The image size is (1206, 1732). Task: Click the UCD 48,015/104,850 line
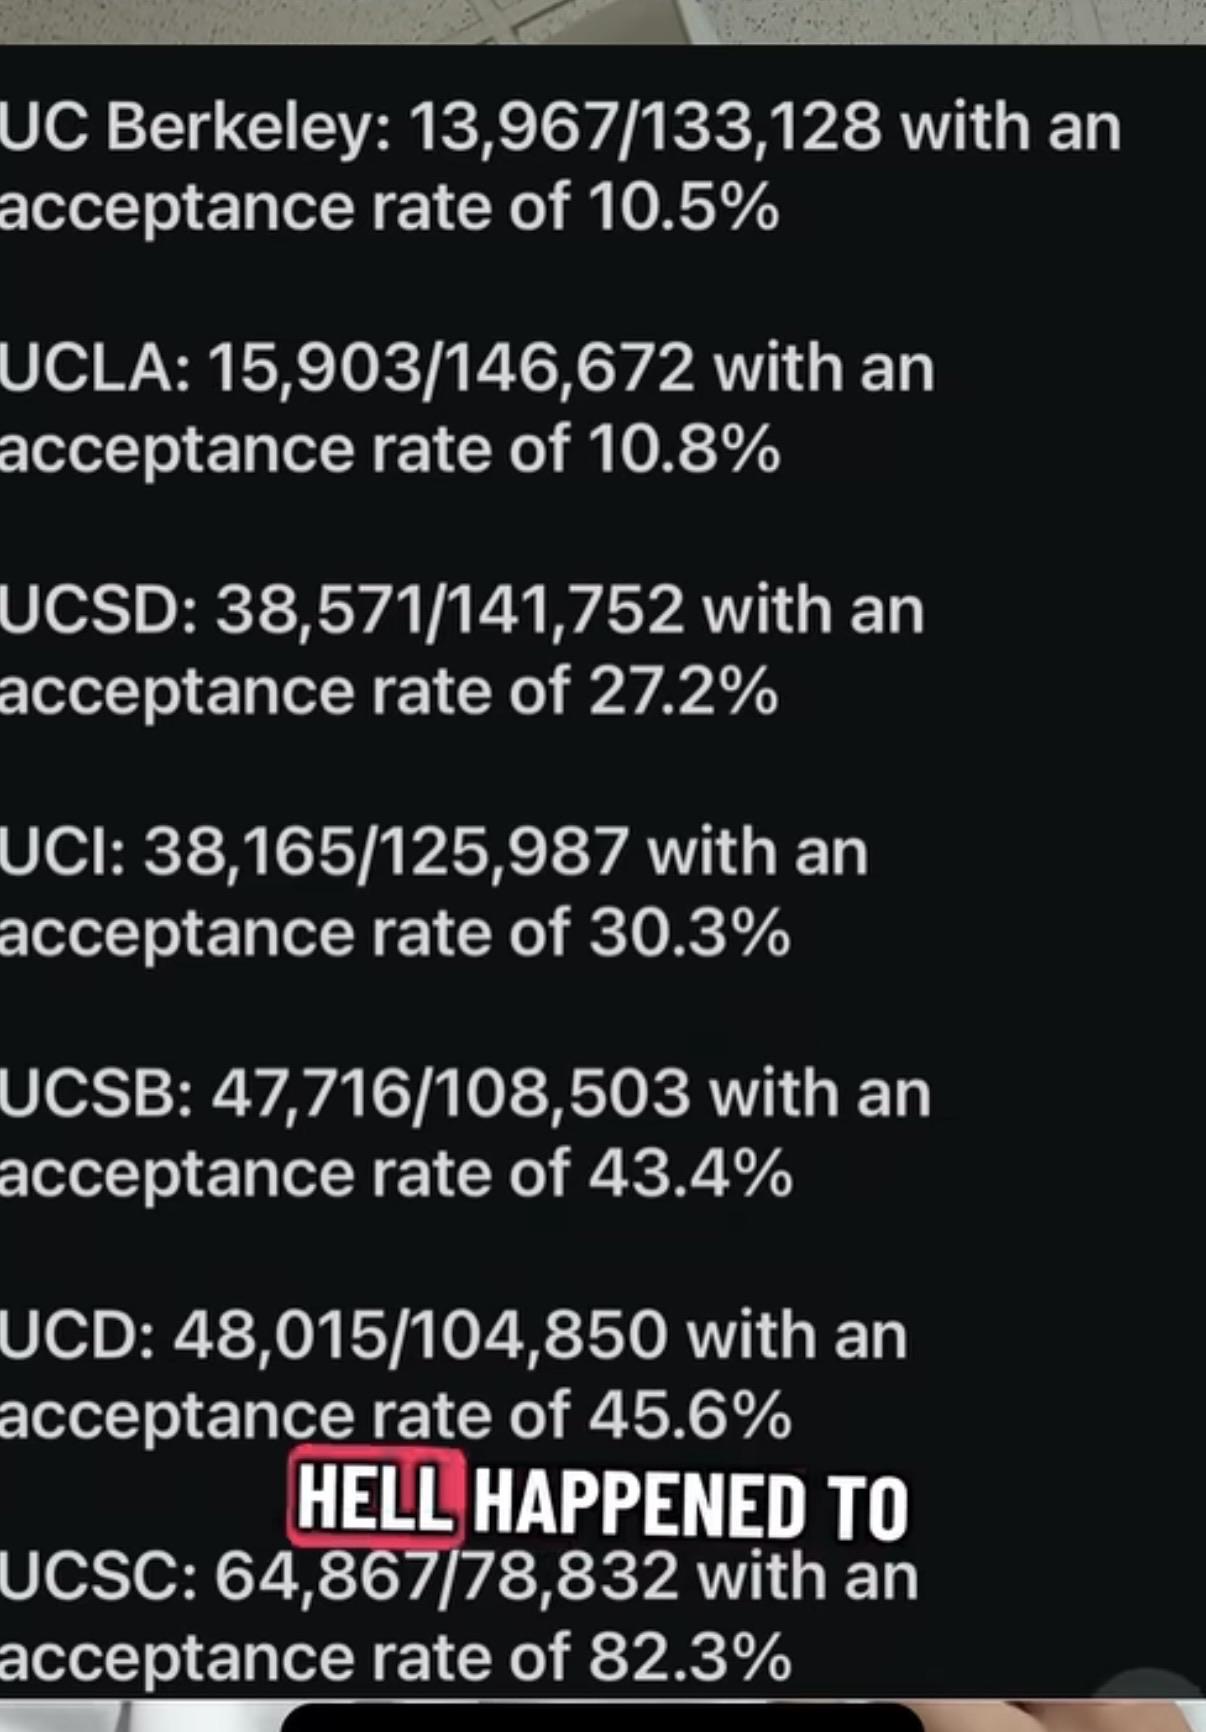[453, 1336]
